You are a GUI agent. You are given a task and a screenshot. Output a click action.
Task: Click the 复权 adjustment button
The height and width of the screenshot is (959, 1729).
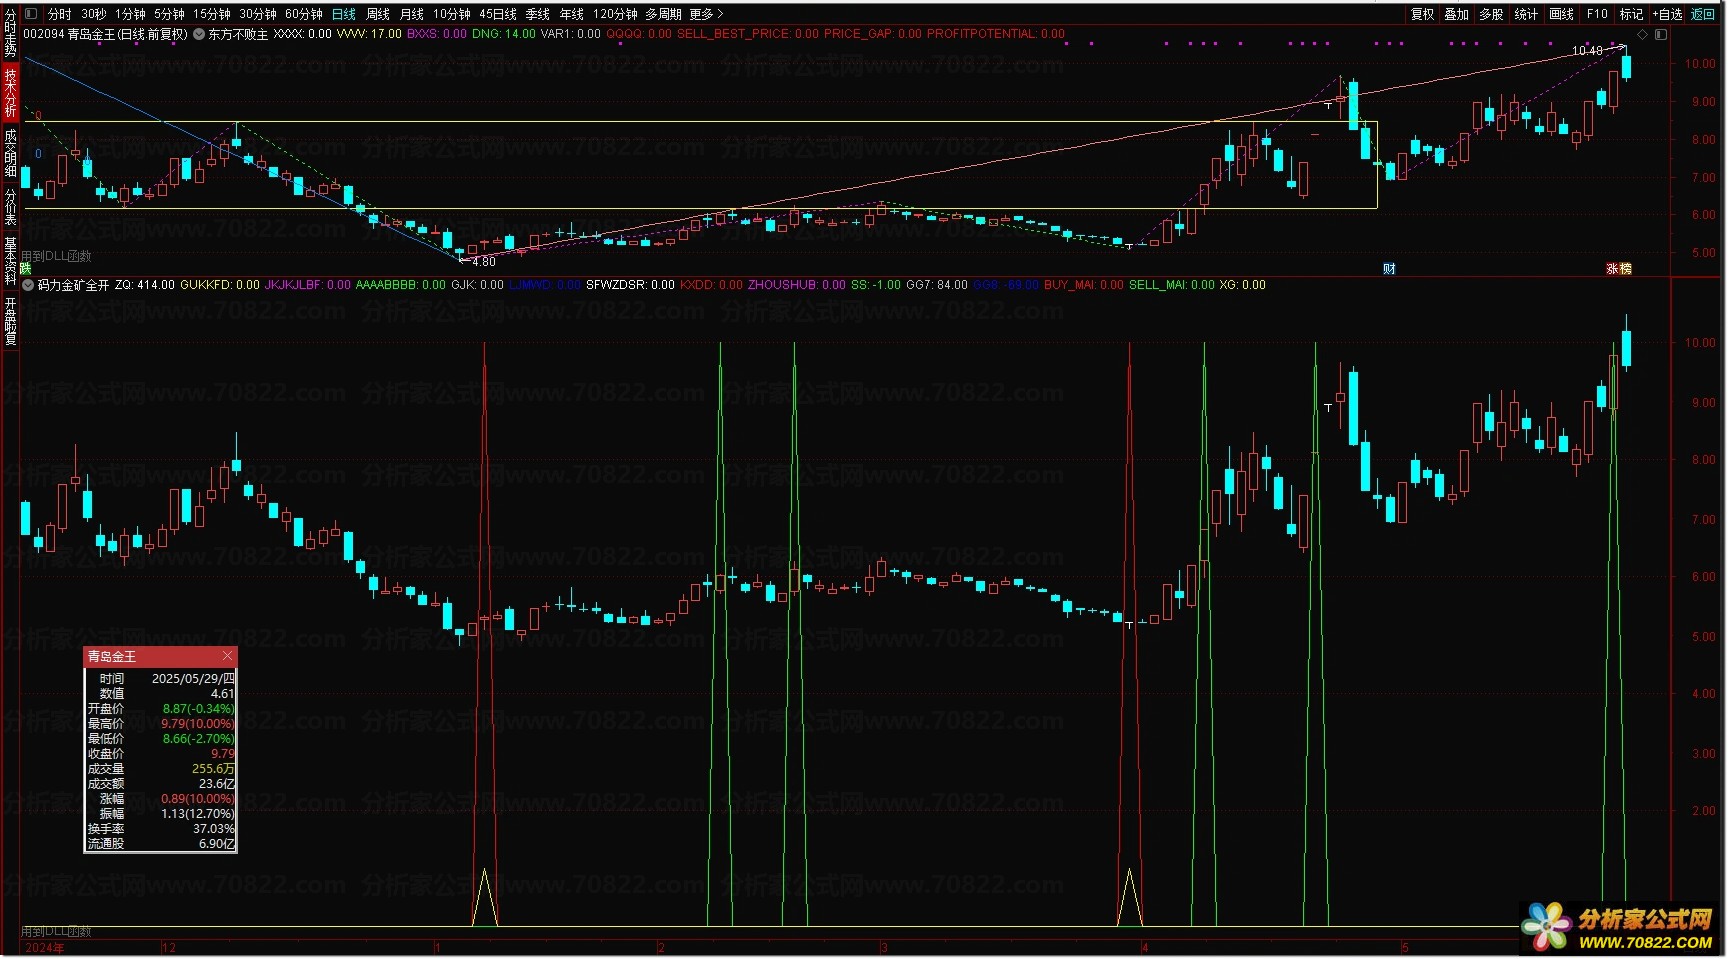pos(1422,14)
